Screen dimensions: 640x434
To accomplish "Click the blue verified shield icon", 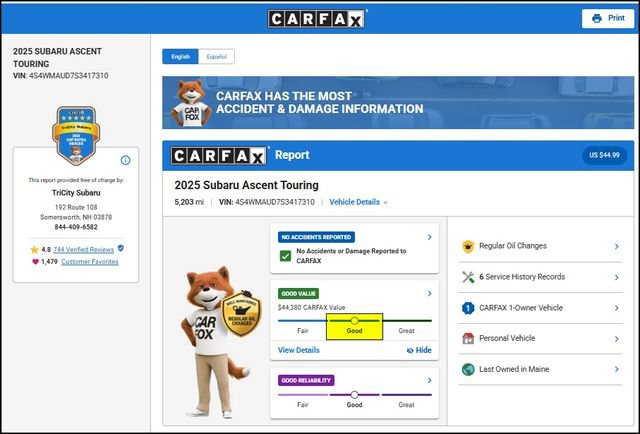I will [120, 248].
